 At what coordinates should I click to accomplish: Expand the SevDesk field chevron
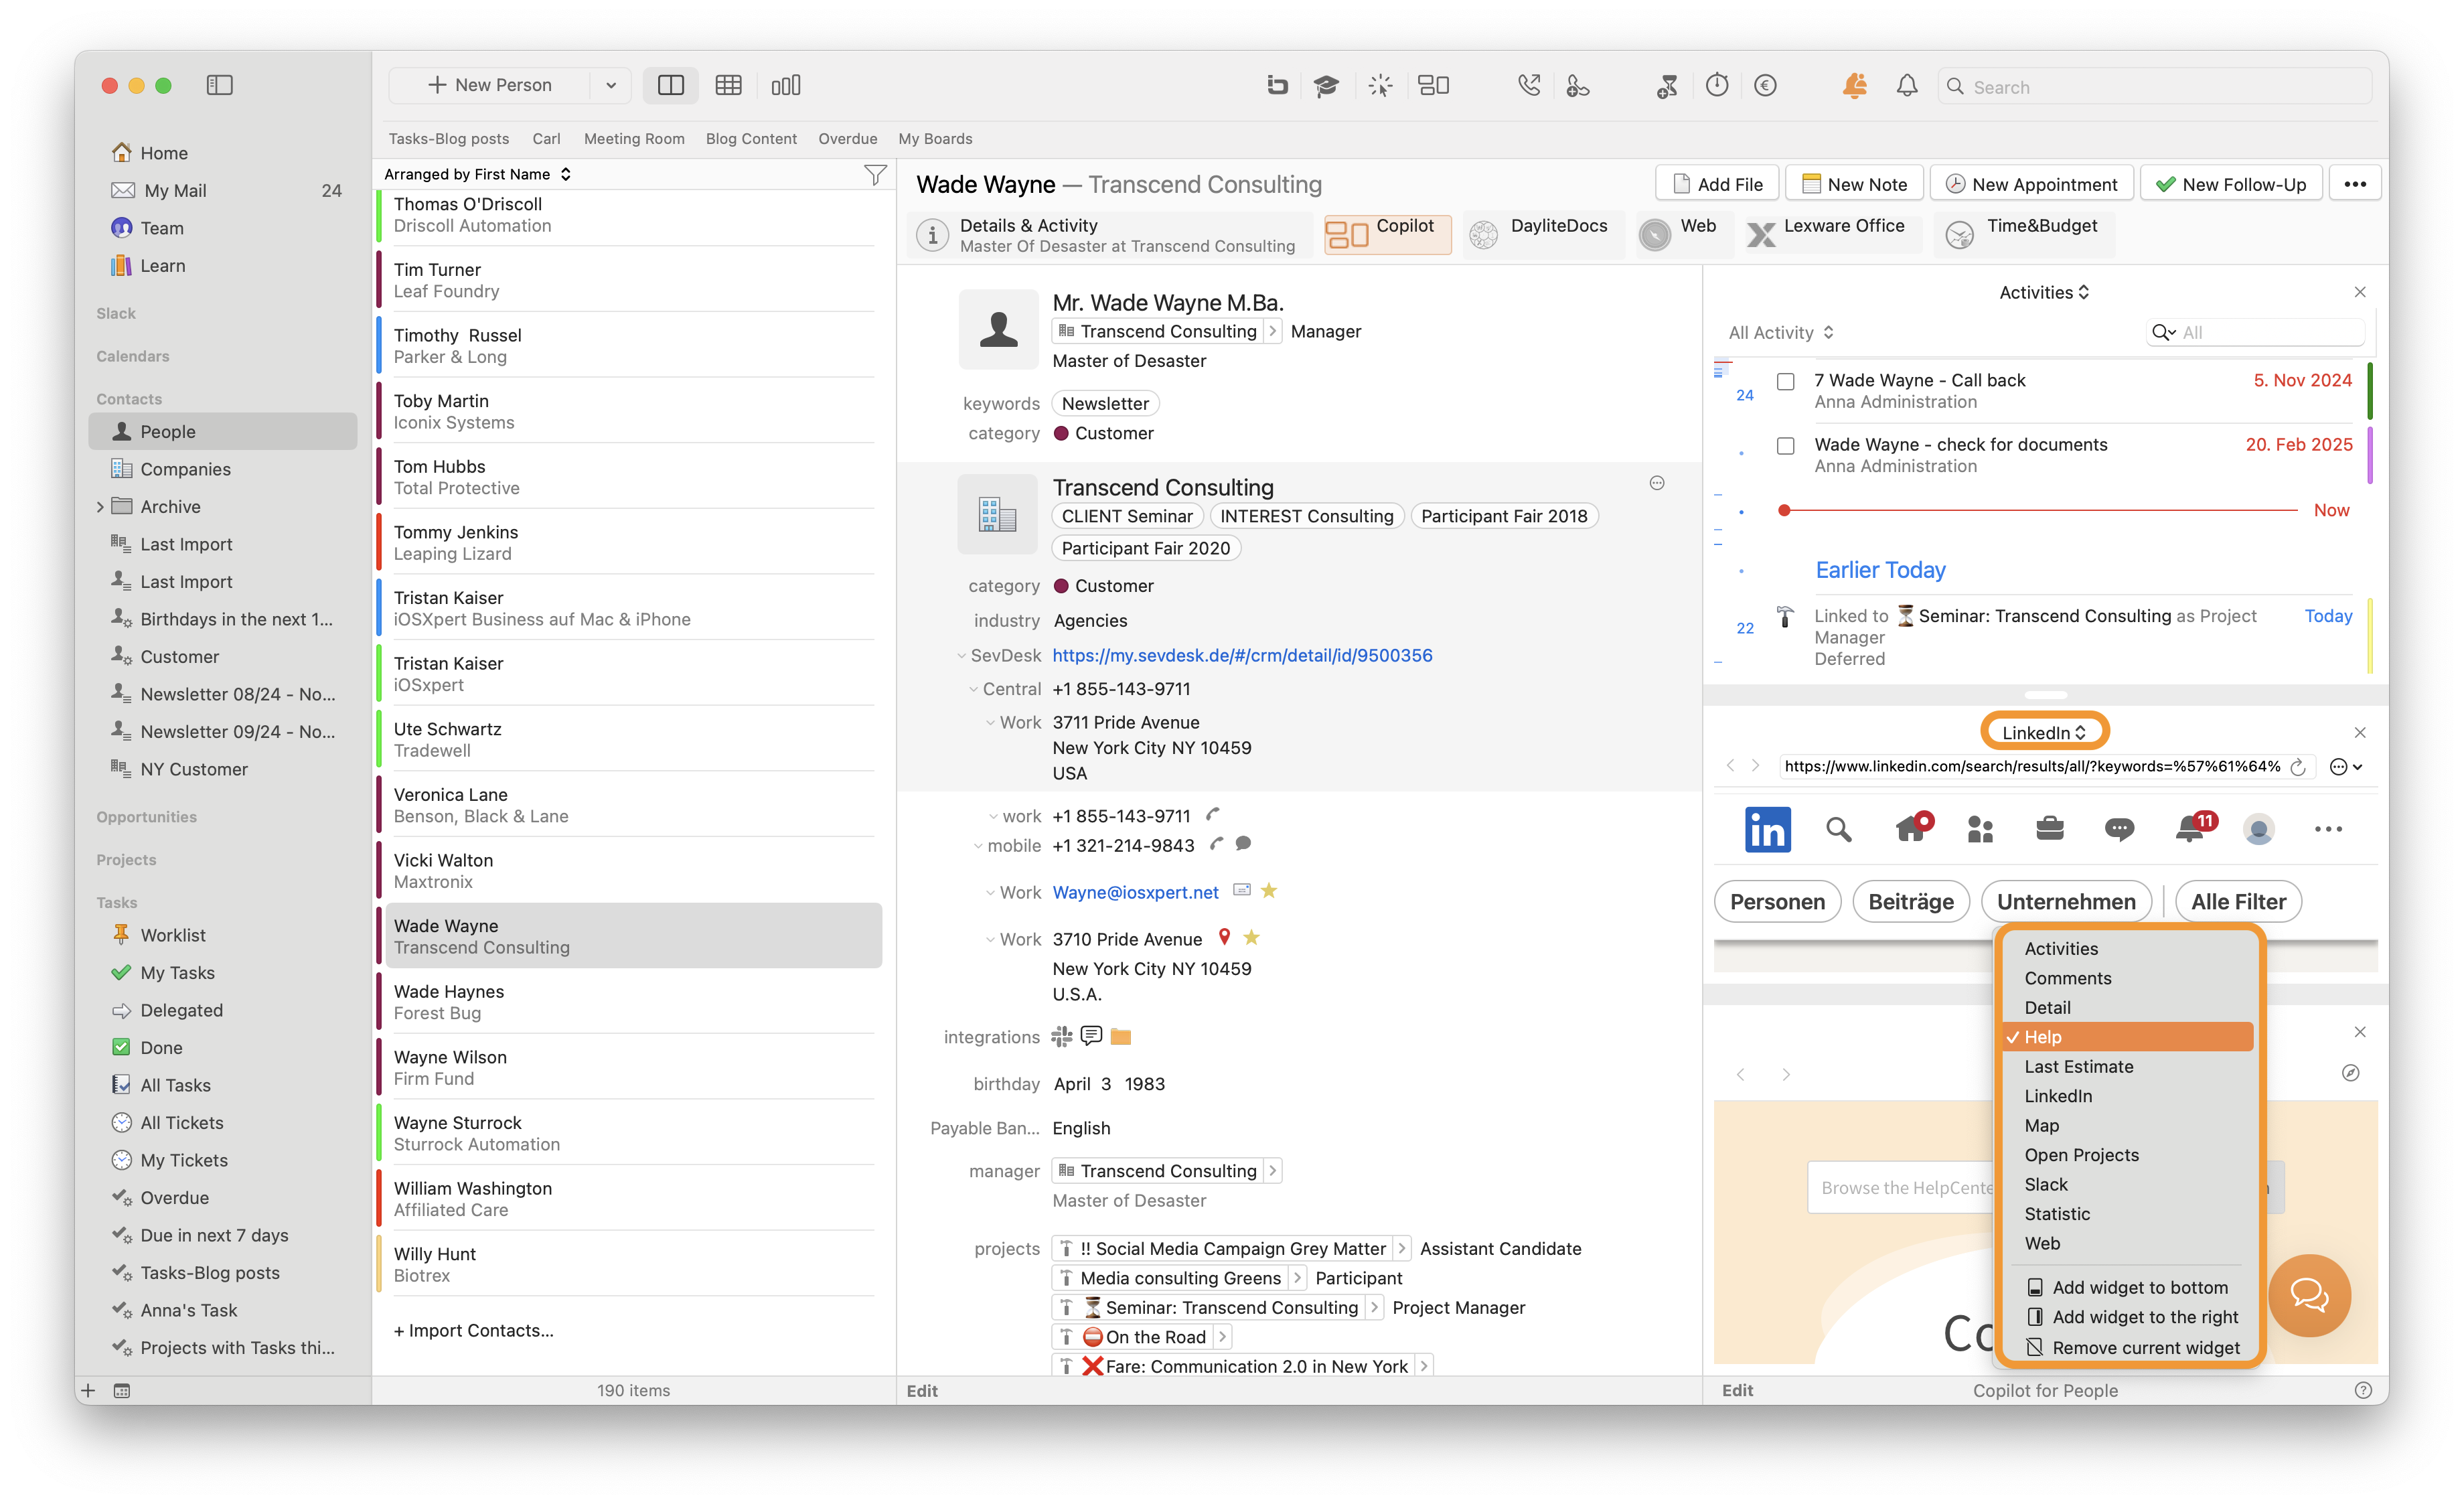tap(961, 656)
